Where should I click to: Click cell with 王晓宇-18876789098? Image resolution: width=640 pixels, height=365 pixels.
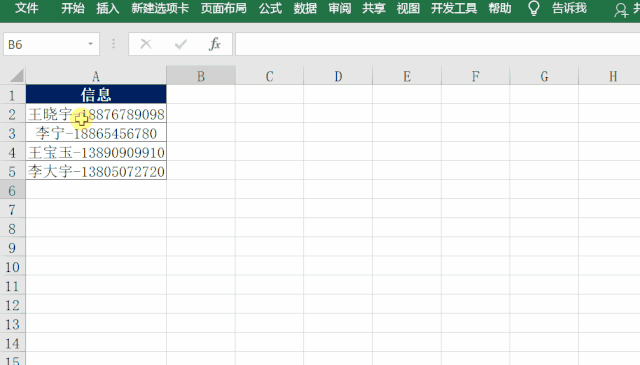coord(96,114)
